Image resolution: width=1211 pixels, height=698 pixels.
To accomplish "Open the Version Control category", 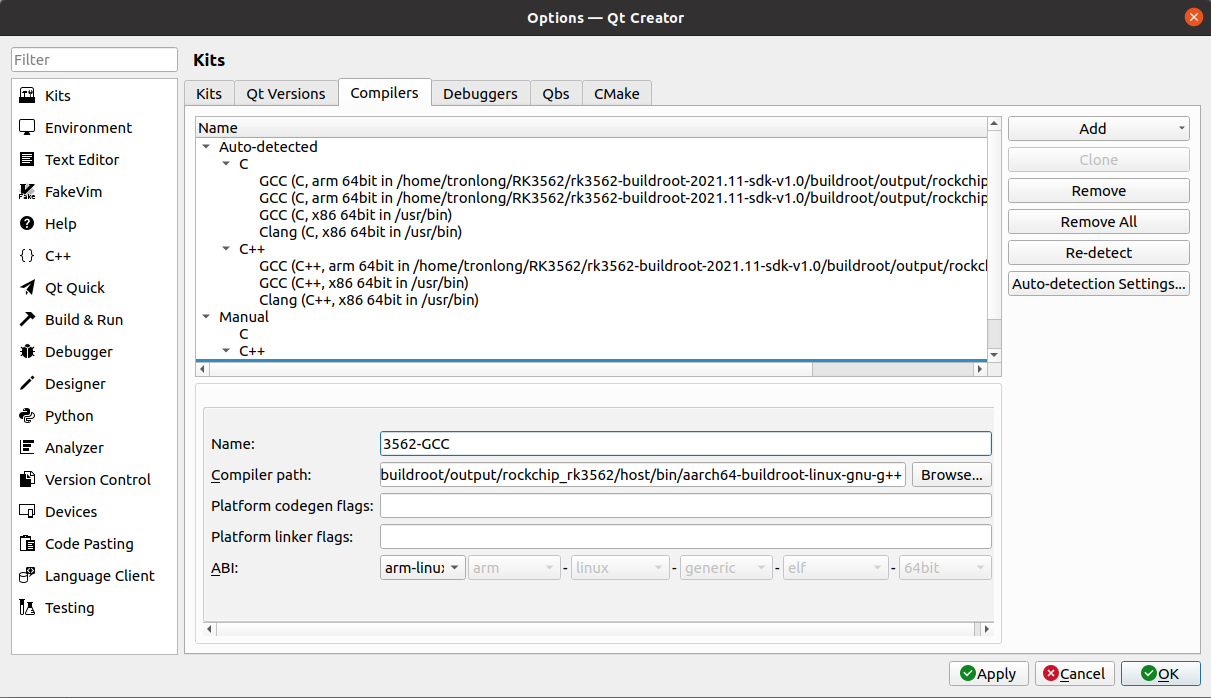I will [94, 480].
